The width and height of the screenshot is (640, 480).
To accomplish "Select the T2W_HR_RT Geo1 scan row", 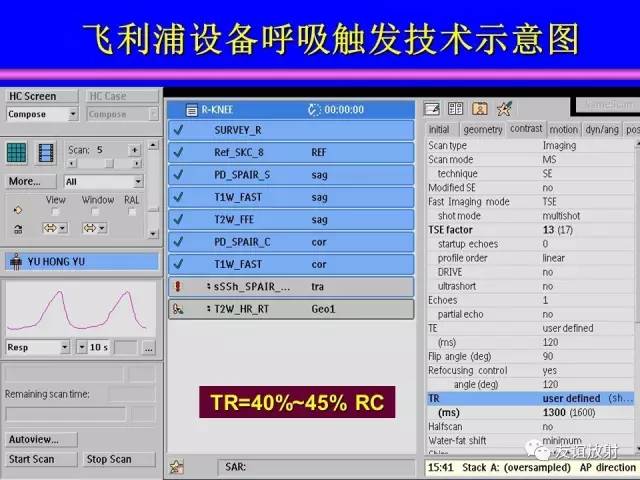I will tap(291, 309).
